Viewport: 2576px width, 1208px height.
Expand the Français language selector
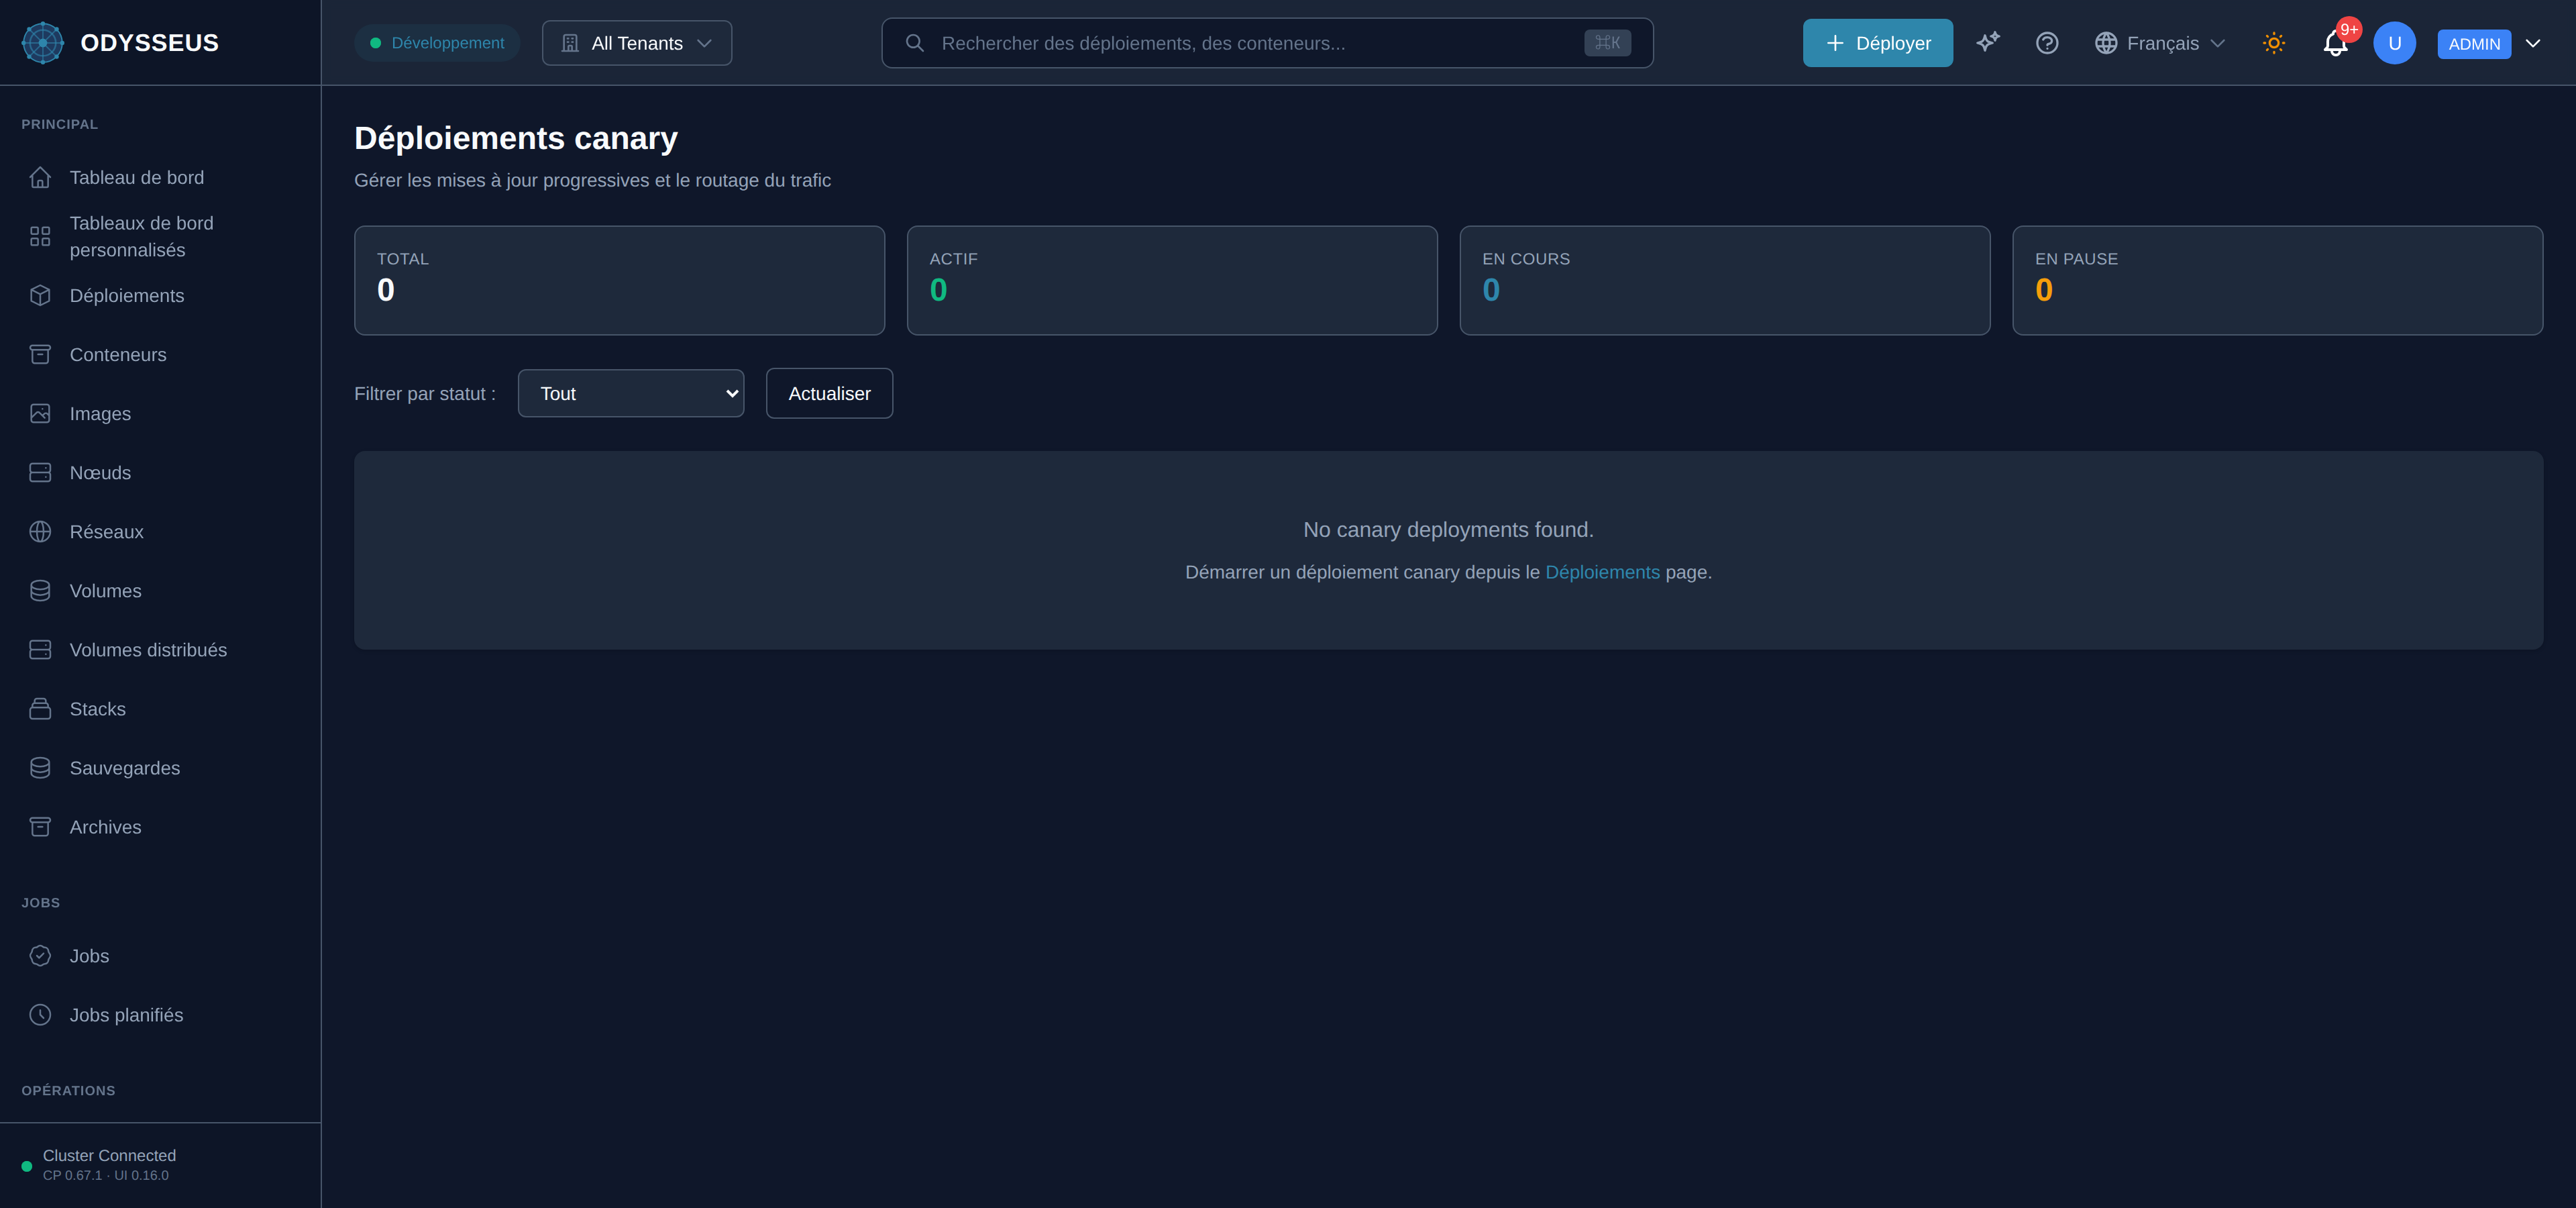tap(2160, 43)
